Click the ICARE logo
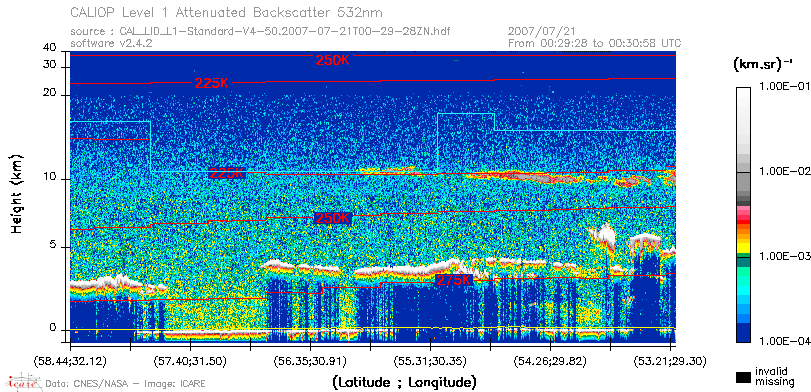 point(23,382)
